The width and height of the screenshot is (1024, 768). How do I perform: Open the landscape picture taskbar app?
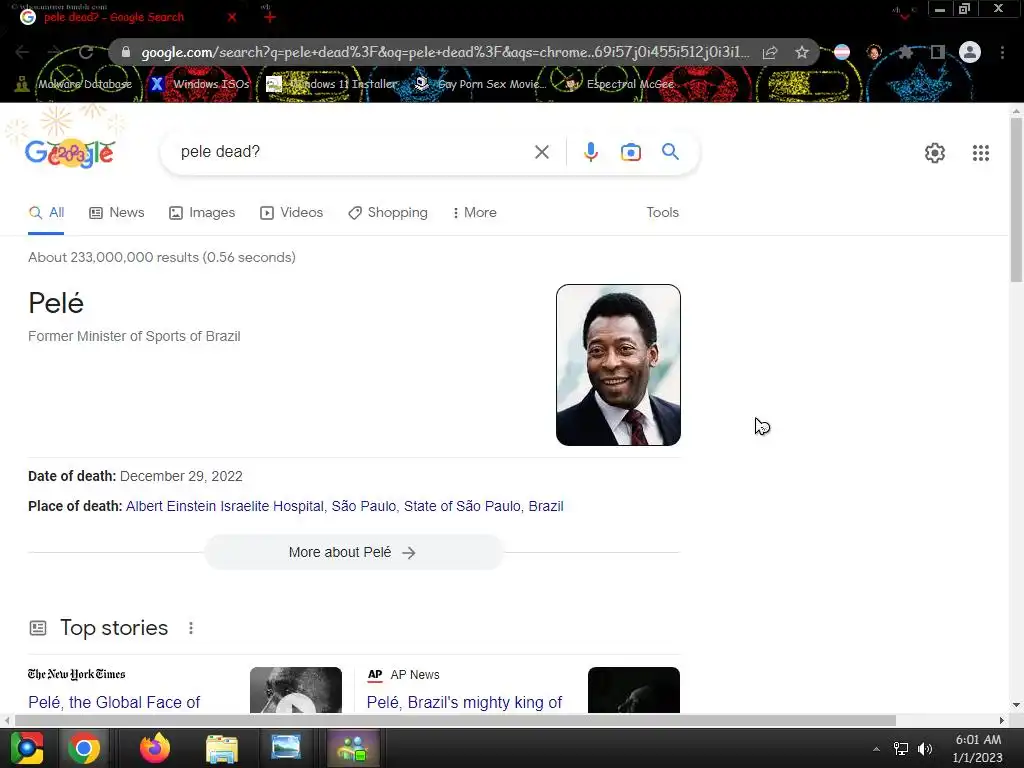pyautogui.click(x=286, y=747)
